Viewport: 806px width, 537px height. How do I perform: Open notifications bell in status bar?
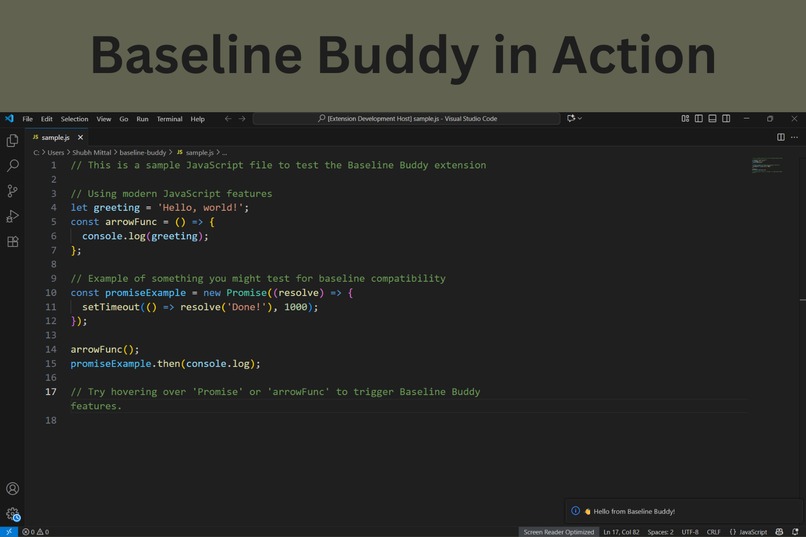(x=795, y=532)
